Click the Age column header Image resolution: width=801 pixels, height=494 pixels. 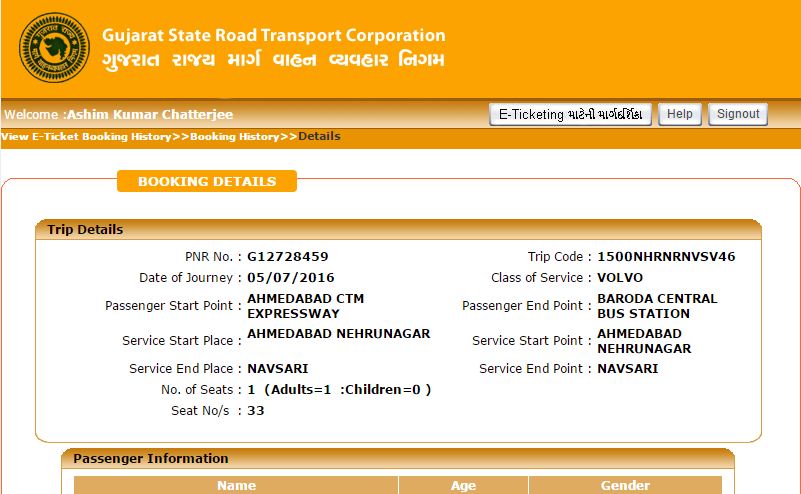tap(463, 485)
